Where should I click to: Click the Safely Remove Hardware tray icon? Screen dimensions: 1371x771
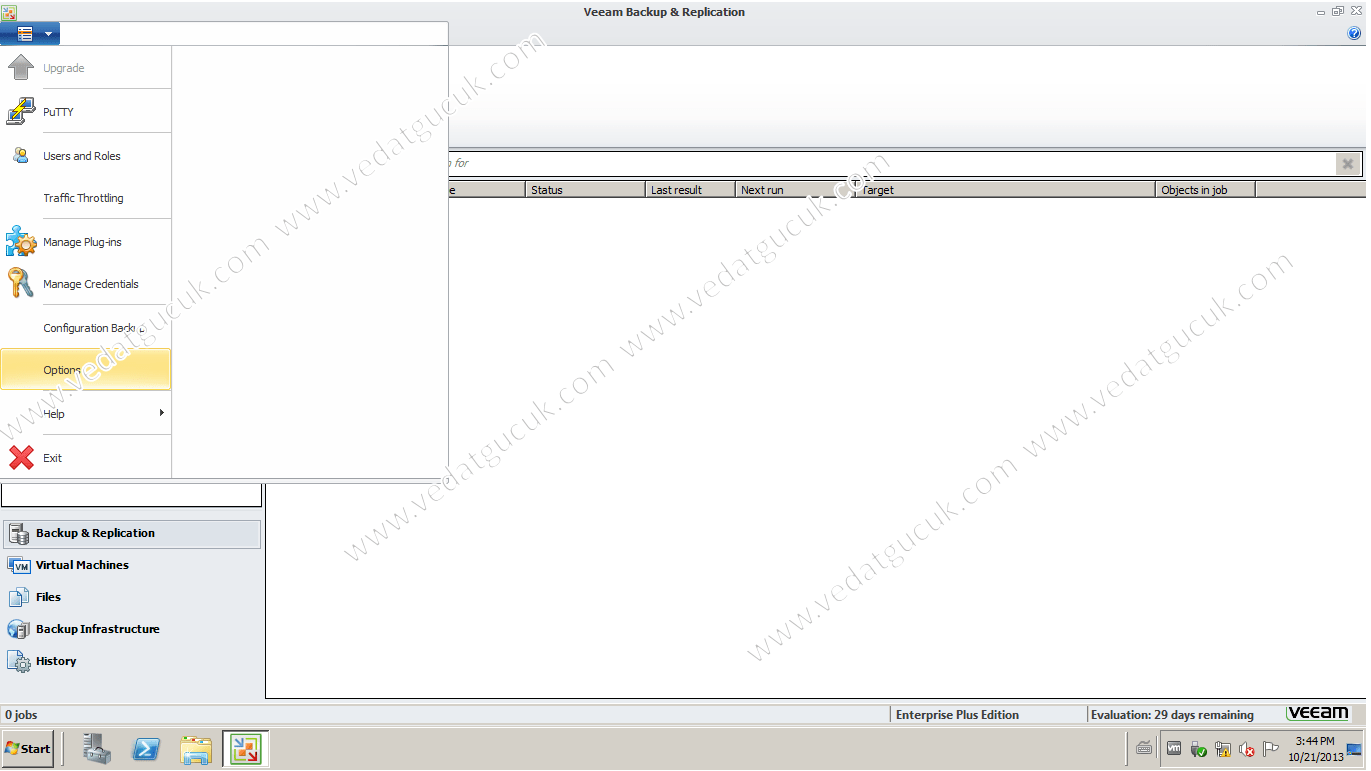click(1198, 749)
